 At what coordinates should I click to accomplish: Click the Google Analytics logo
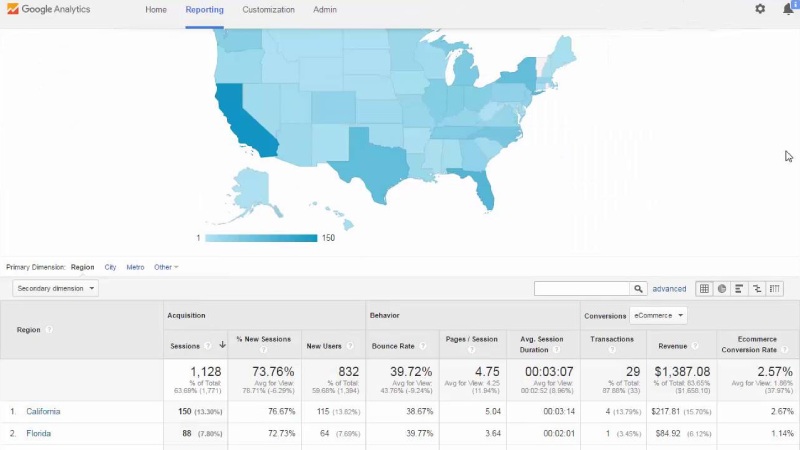(48, 9)
